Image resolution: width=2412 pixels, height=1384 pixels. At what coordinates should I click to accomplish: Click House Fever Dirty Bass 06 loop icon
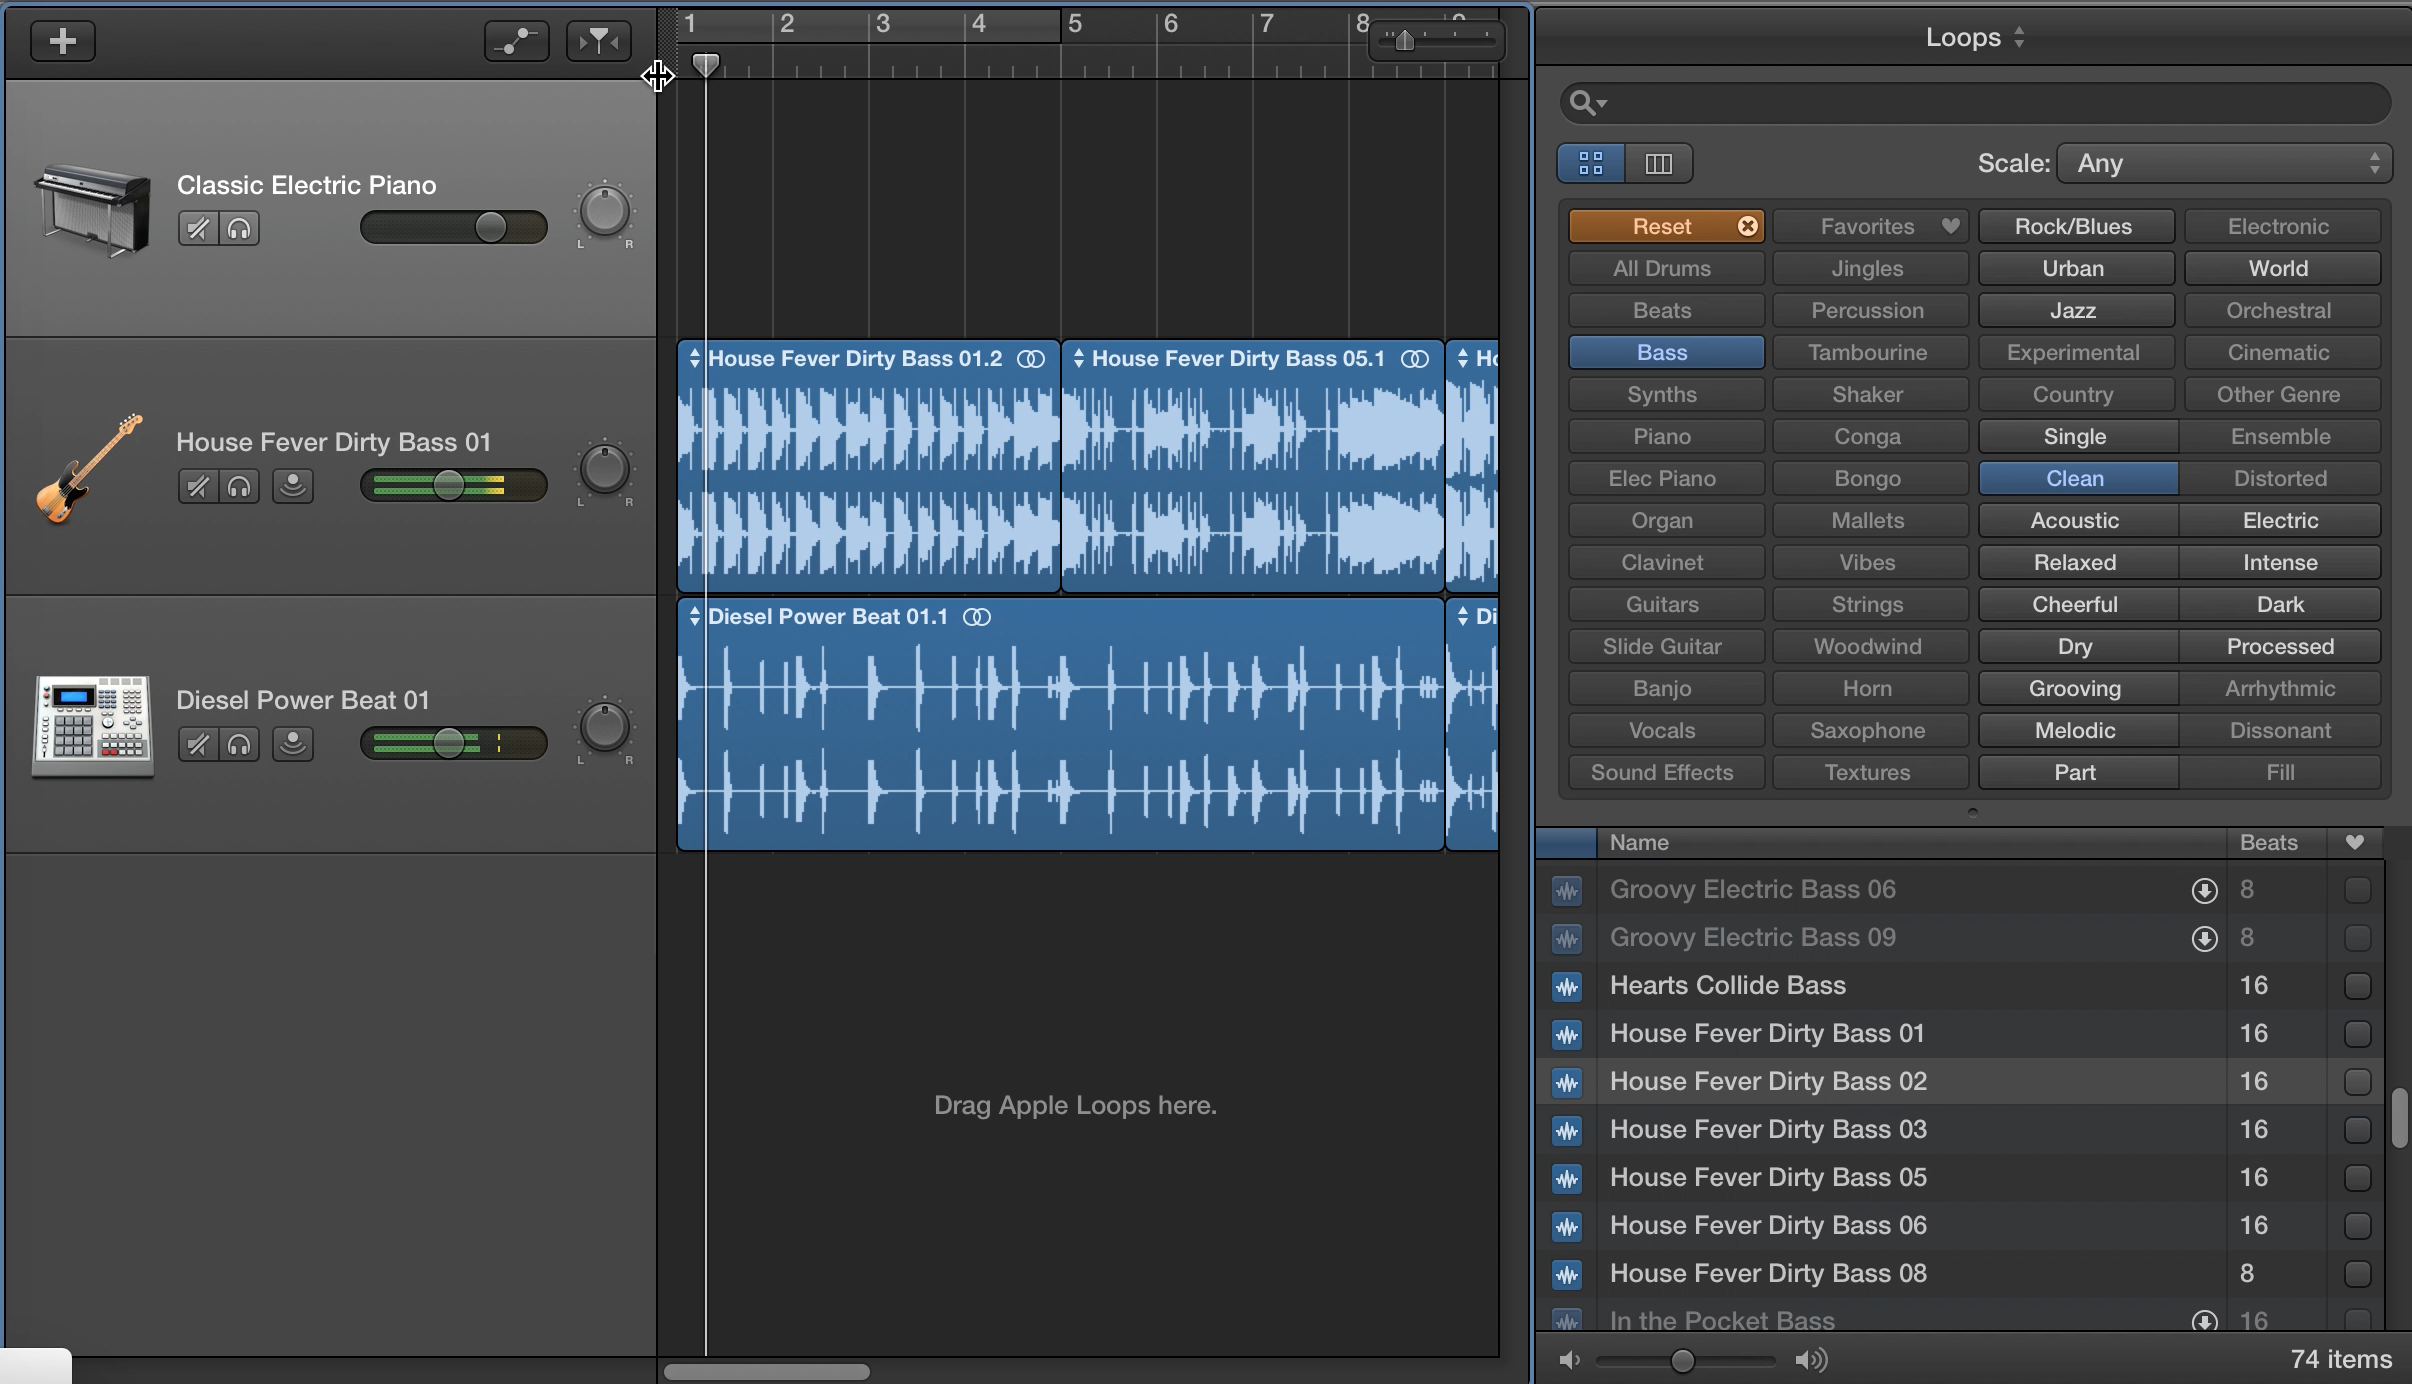[1567, 1227]
